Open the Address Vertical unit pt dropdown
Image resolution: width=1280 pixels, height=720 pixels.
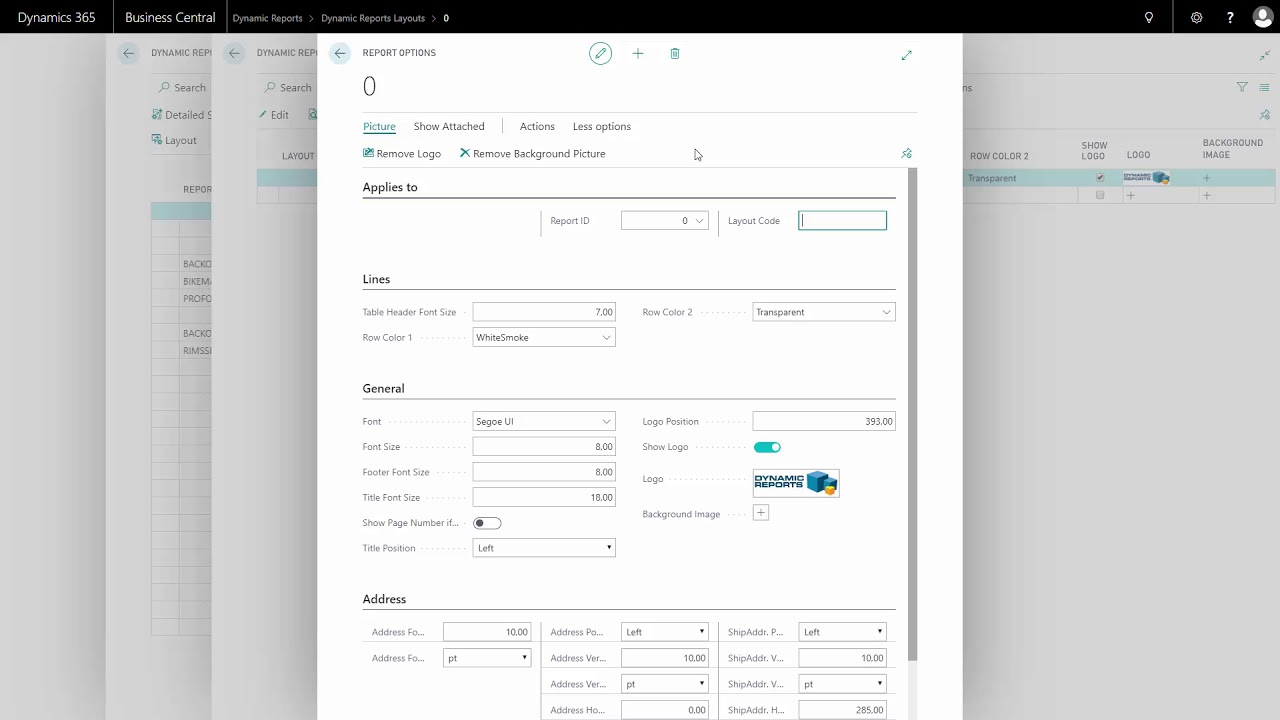[665, 684]
